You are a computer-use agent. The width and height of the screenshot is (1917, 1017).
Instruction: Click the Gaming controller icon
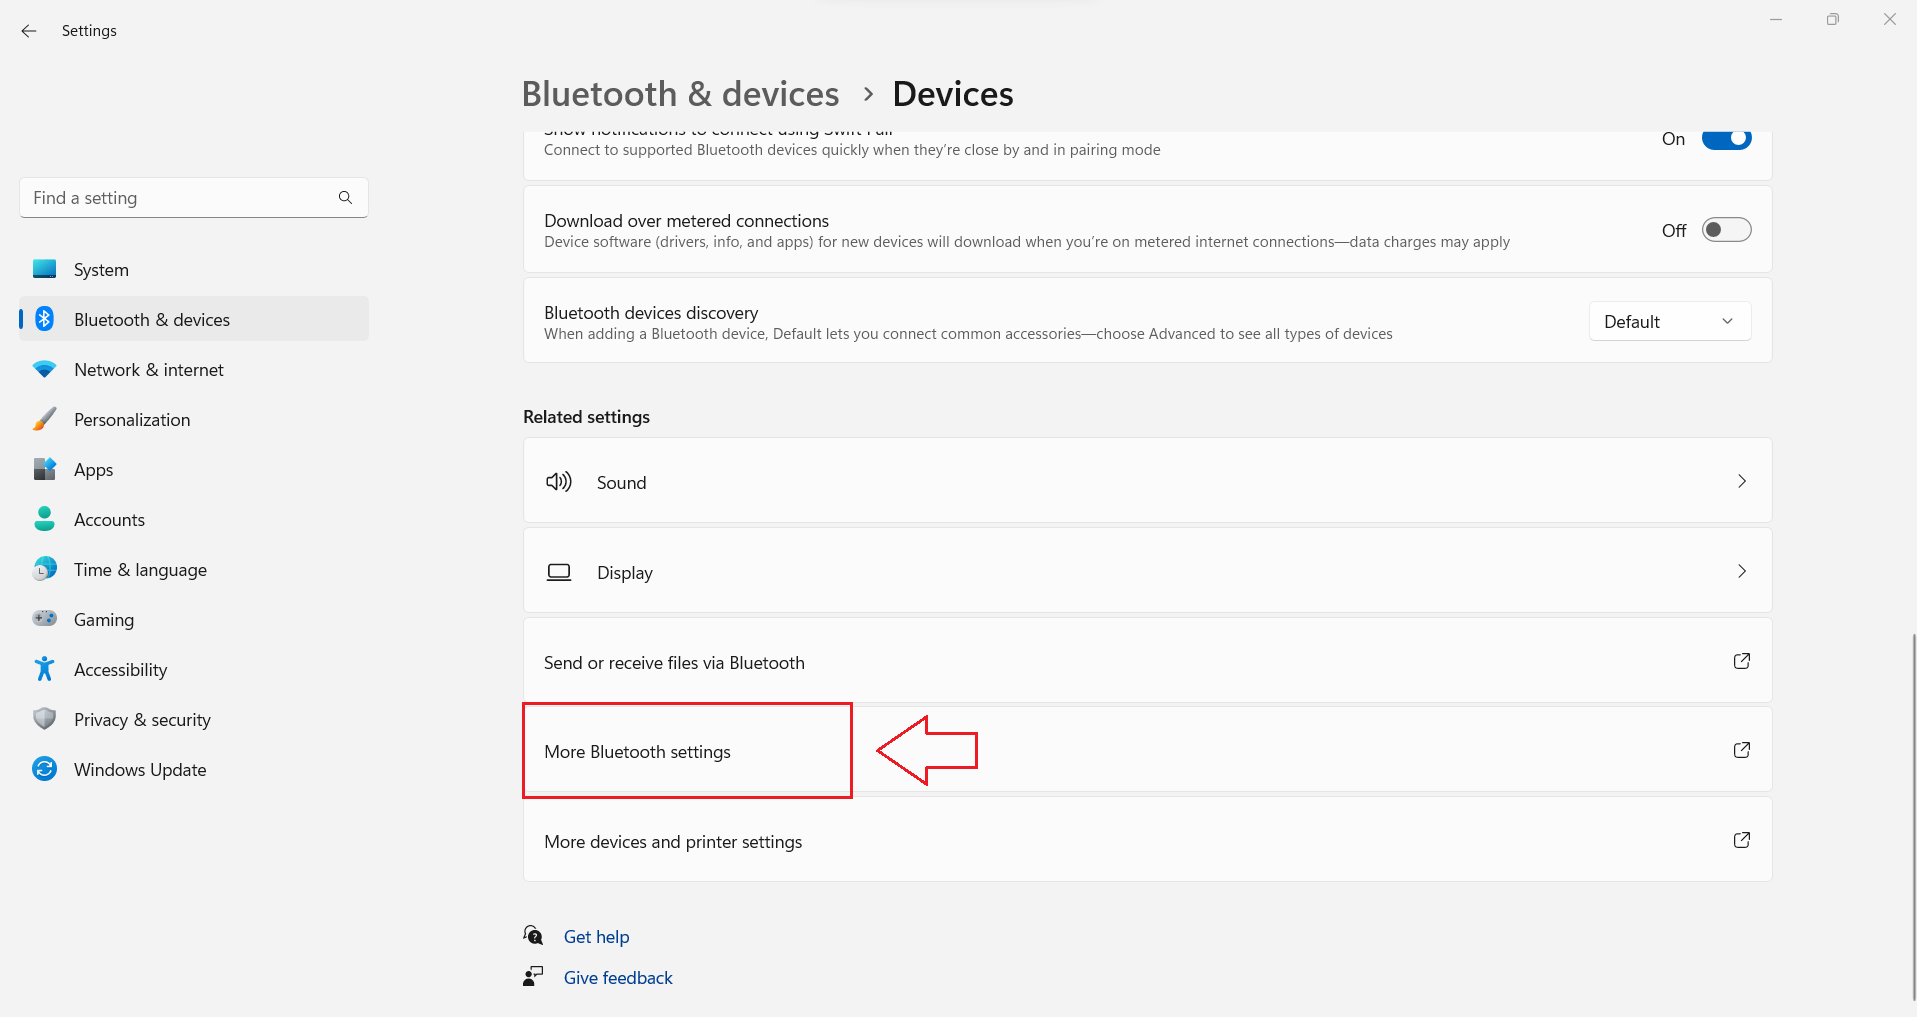45,619
